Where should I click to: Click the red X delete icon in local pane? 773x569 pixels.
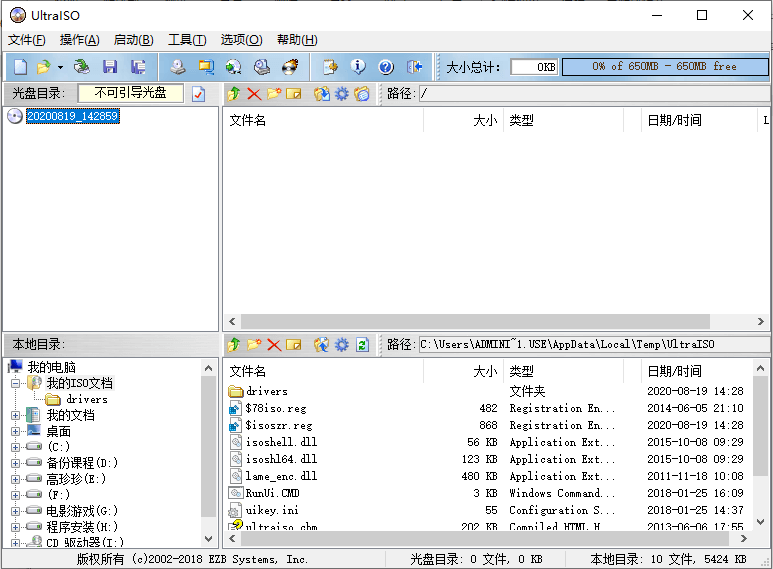click(274, 345)
